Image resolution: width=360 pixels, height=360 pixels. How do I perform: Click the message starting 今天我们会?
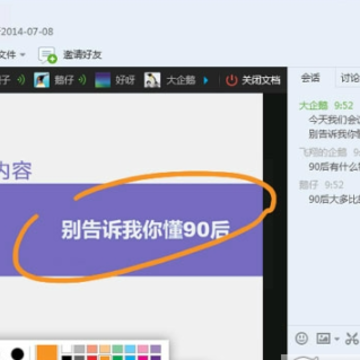pos(334,119)
